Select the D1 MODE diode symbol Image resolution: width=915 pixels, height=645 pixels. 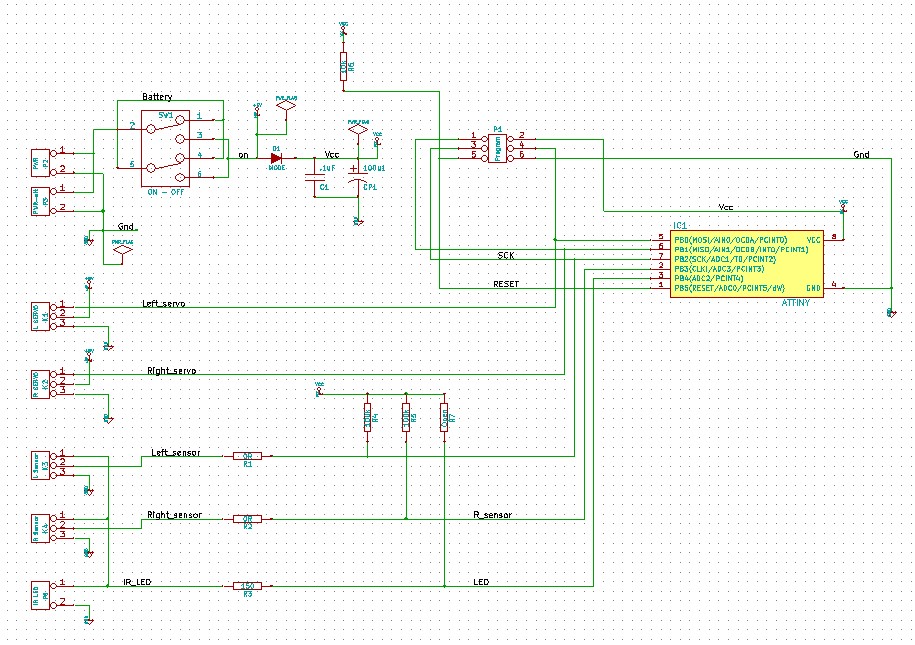pyautogui.click(x=275, y=157)
